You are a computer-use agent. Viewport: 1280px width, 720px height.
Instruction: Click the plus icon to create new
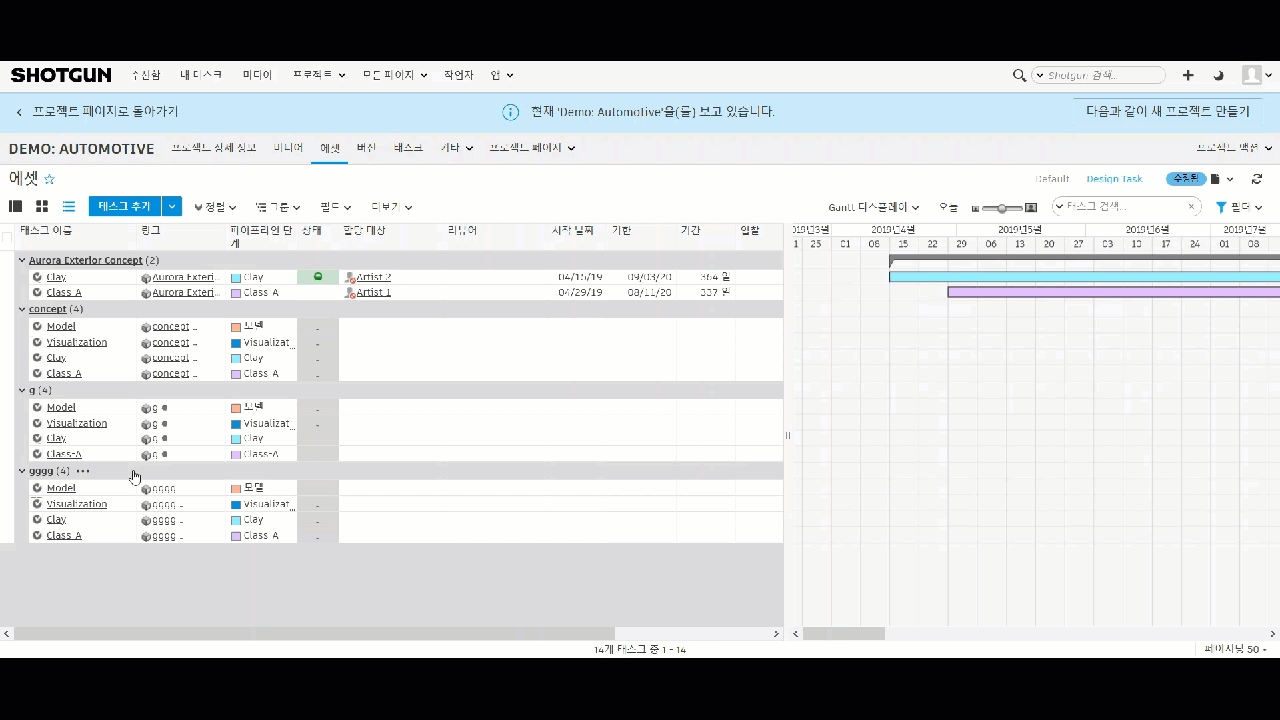pyautogui.click(x=1187, y=75)
